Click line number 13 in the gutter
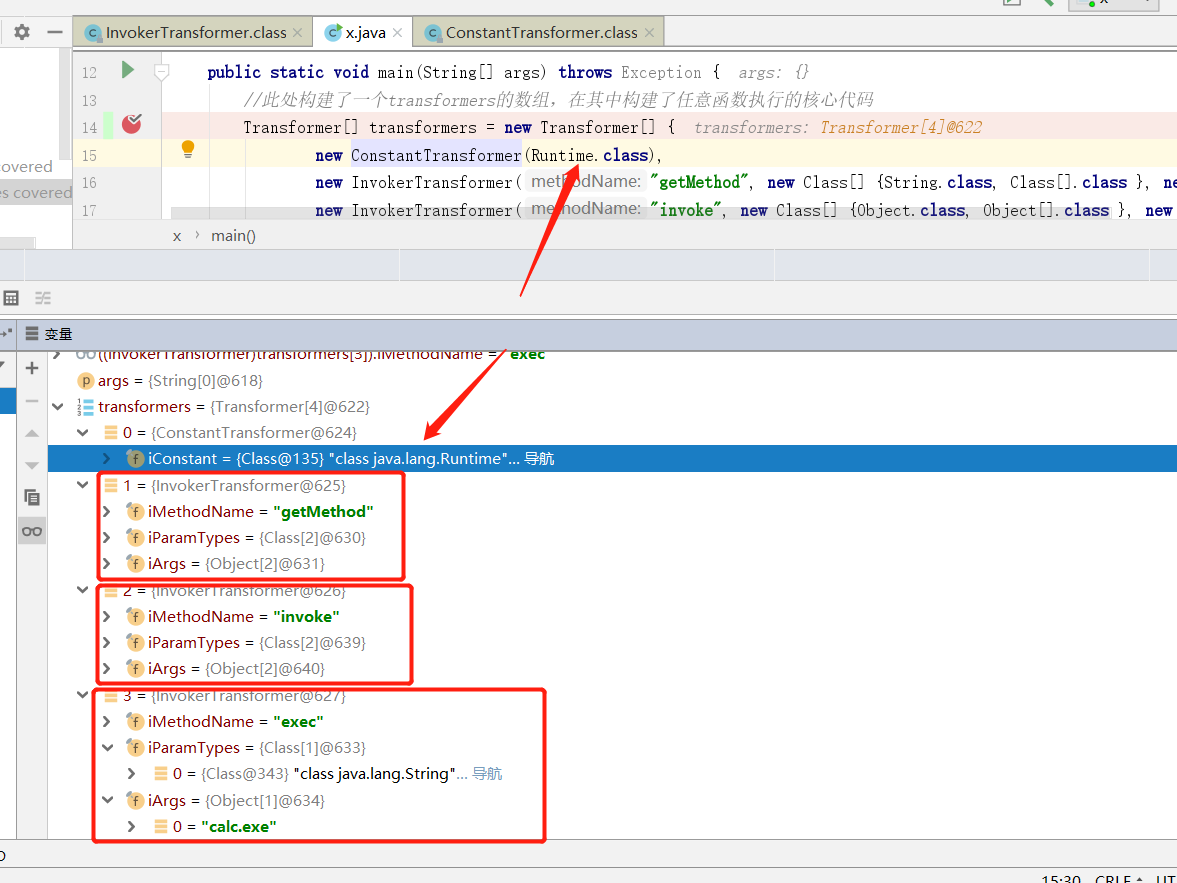The height and width of the screenshot is (883, 1177). pos(89,101)
